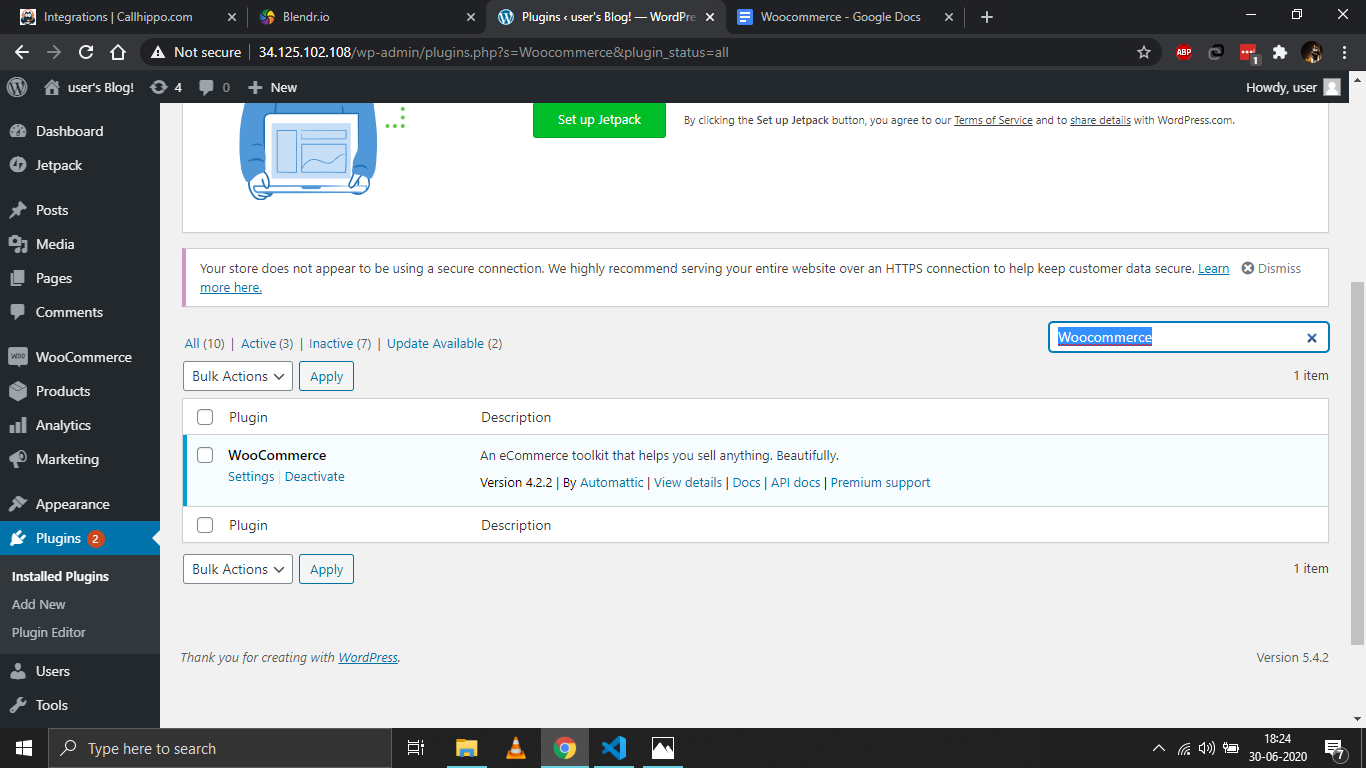Click browser back arrow
Screen dimensions: 1366x768
[x=22, y=52]
